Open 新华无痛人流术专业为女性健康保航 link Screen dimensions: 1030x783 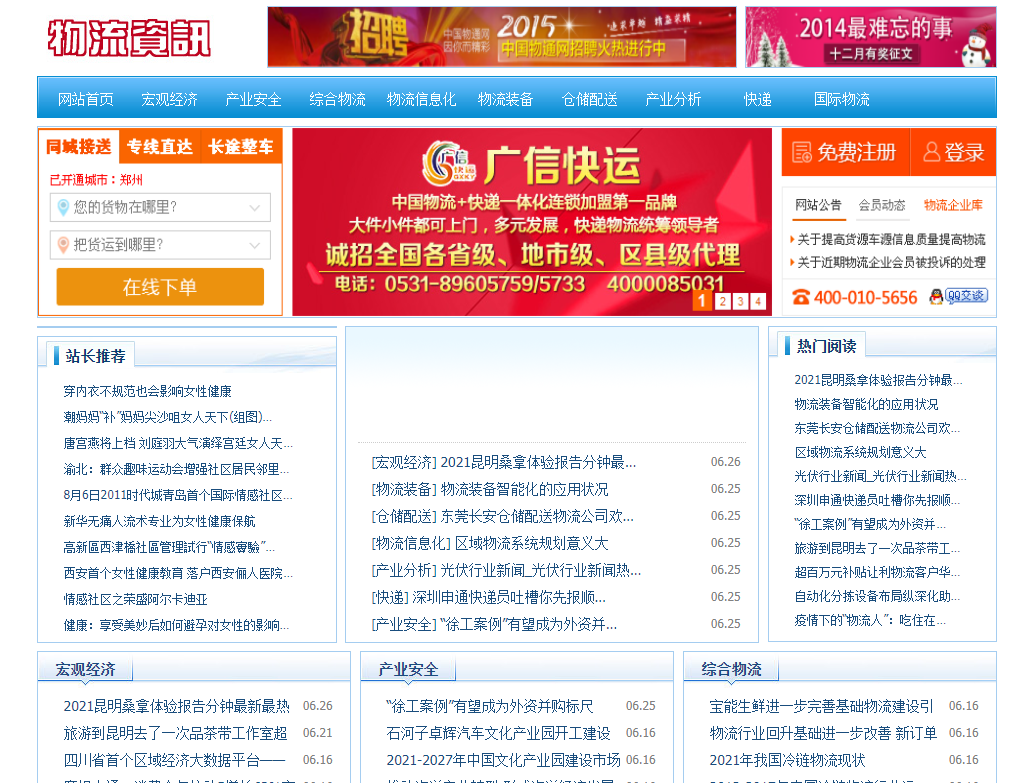coord(159,522)
